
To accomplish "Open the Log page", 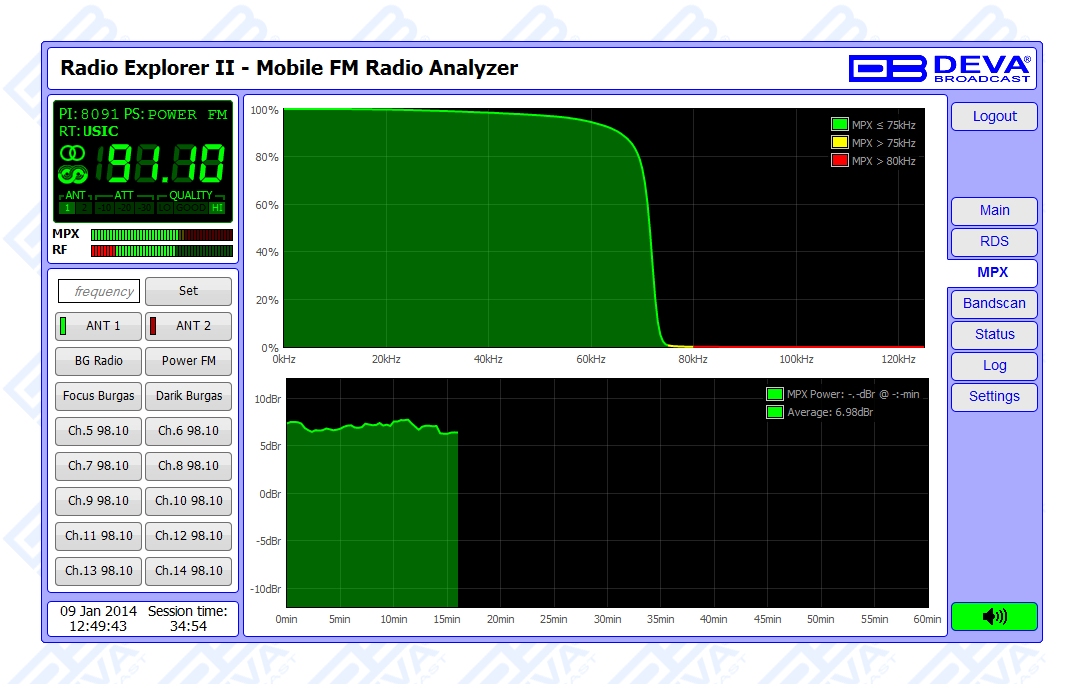I will tap(993, 366).
